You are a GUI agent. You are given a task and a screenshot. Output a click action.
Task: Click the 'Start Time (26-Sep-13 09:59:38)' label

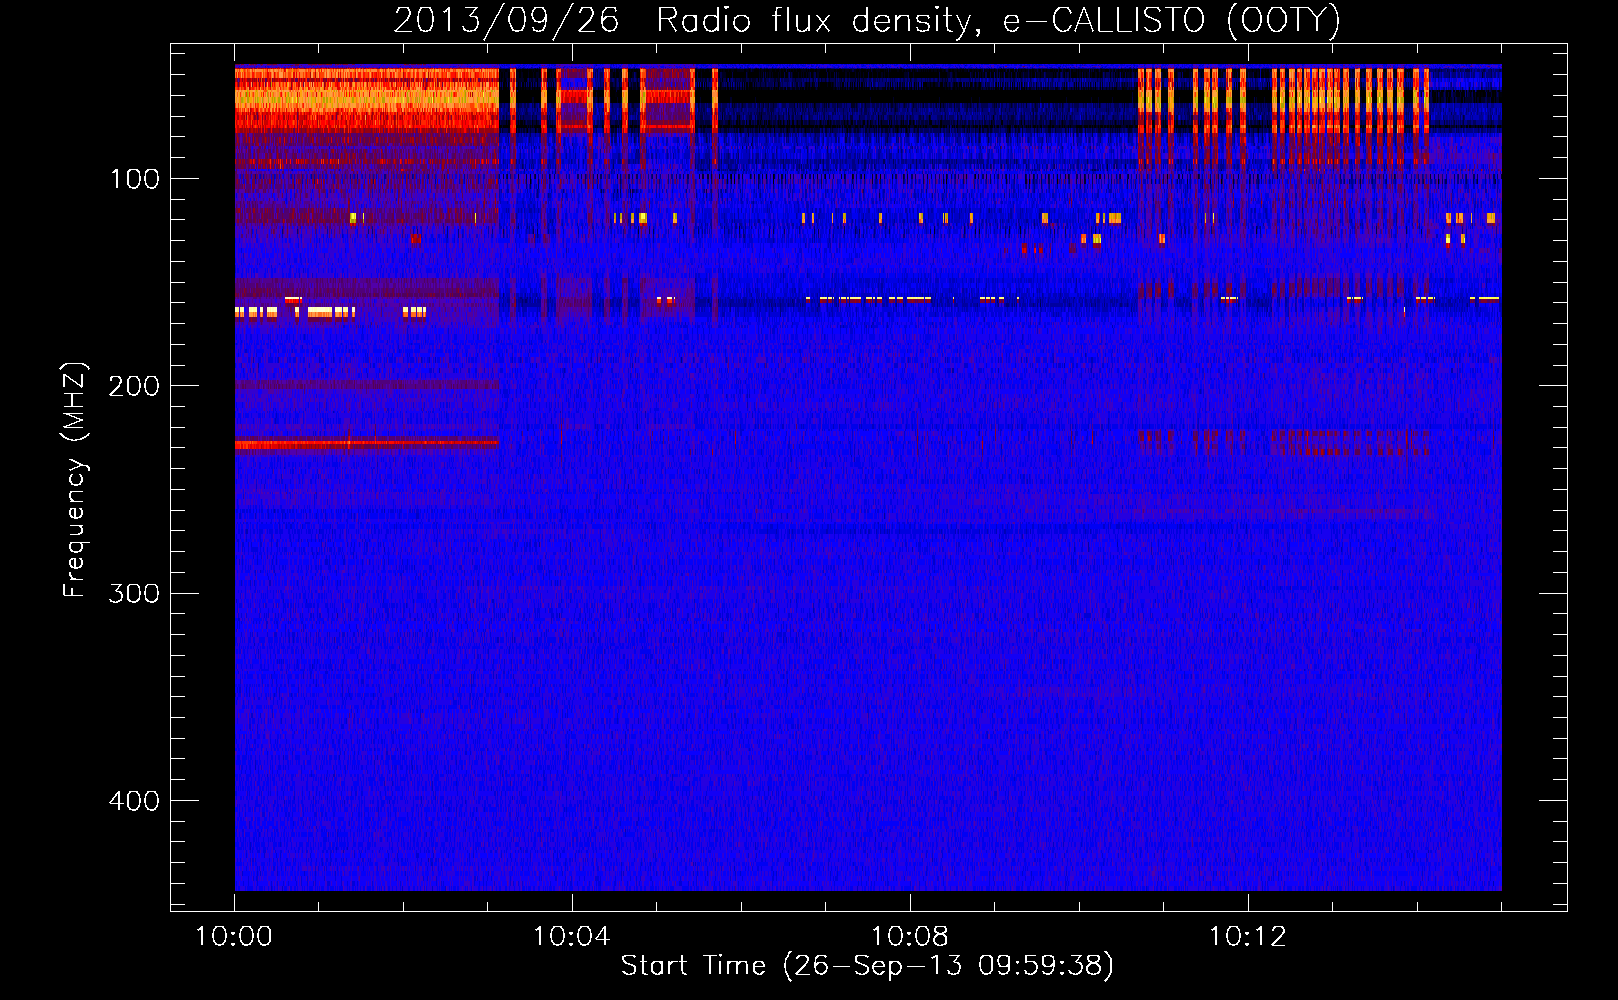[867, 966]
